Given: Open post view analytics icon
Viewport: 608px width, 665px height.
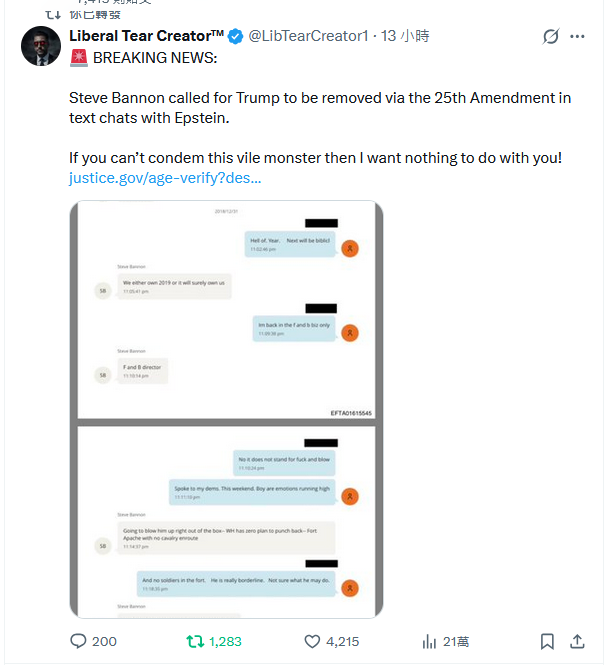Looking at the screenshot, I should click(429, 641).
